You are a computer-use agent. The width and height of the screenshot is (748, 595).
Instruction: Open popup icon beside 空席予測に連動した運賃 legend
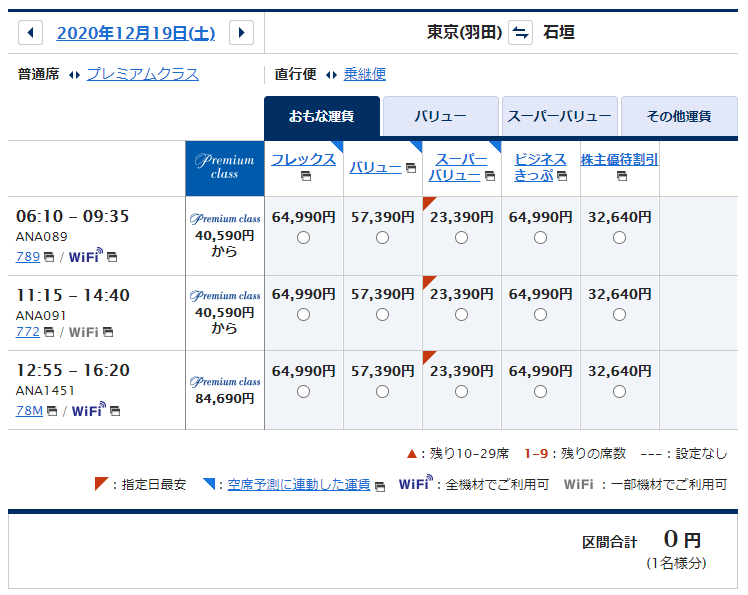click(x=380, y=487)
